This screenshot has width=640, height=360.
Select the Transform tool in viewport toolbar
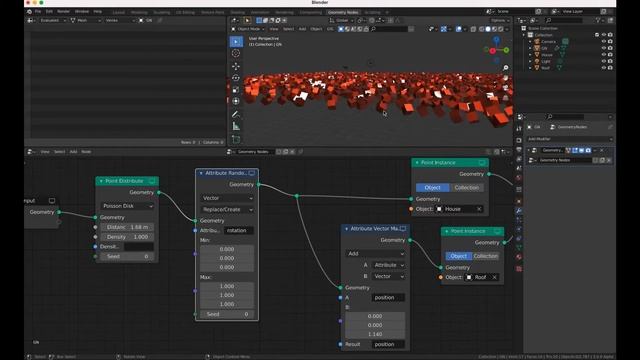click(236, 101)
